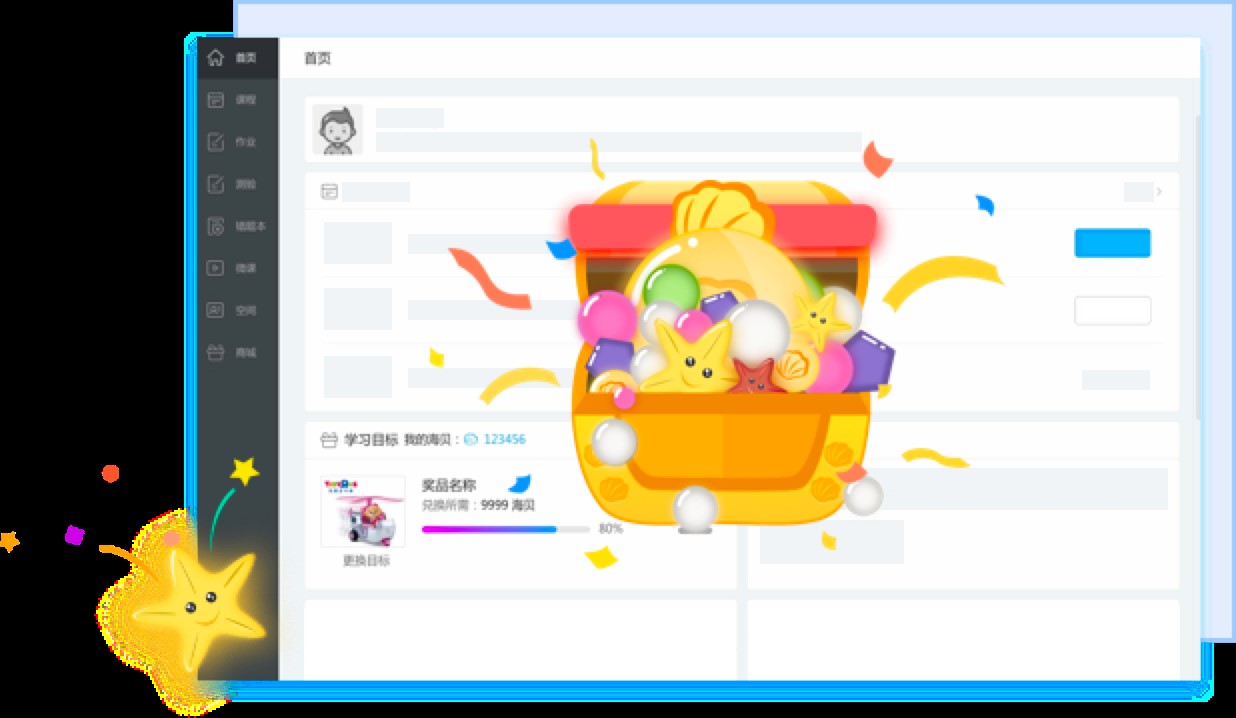Expand the panel using the right chevron arrow

tap(1160, 191)
